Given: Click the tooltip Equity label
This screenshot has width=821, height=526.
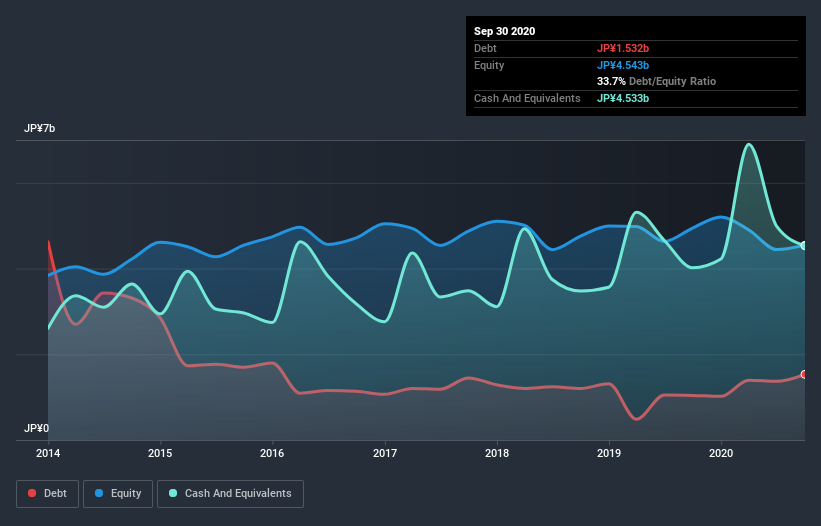Looking at the screenshot, I should tap(489, 65).
